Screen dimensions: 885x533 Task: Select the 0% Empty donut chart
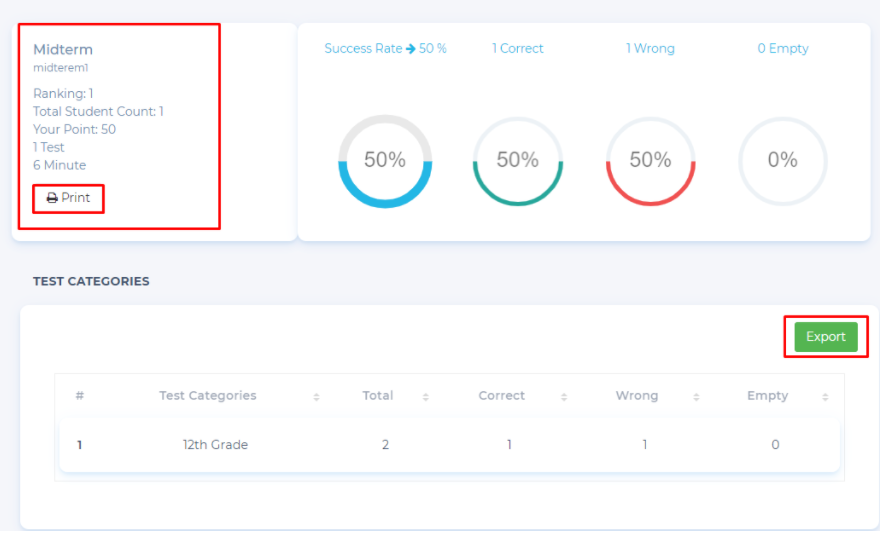782,161
